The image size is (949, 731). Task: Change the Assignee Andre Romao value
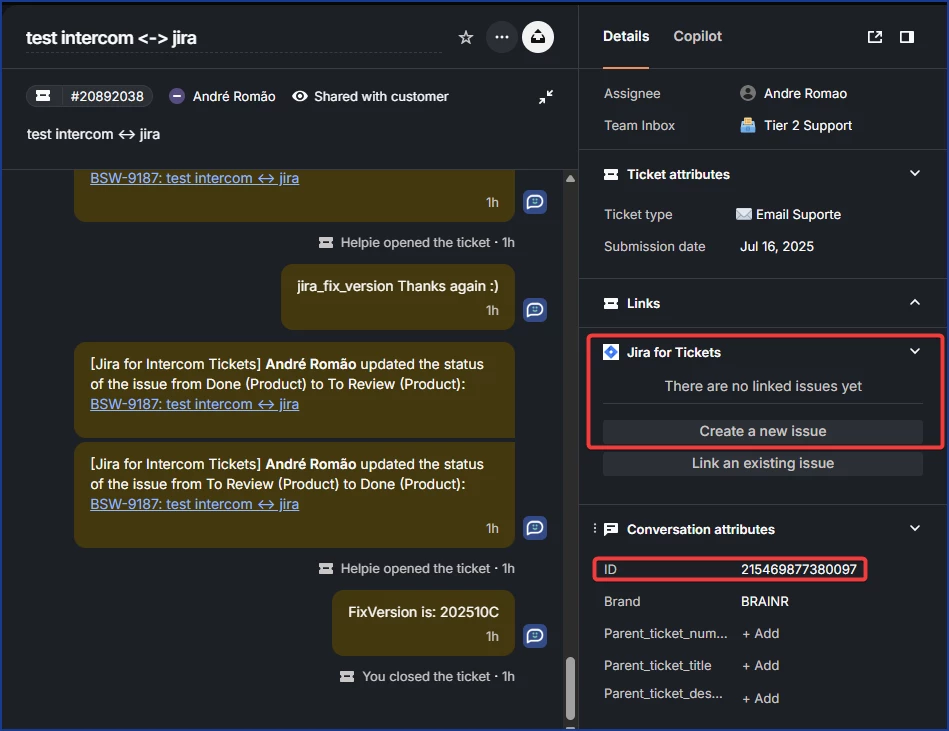[x=805, y=93]
